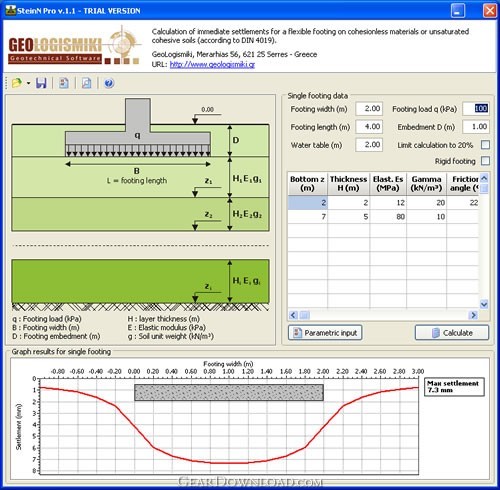Select second row Bottom z cell 7

point(307,217)
